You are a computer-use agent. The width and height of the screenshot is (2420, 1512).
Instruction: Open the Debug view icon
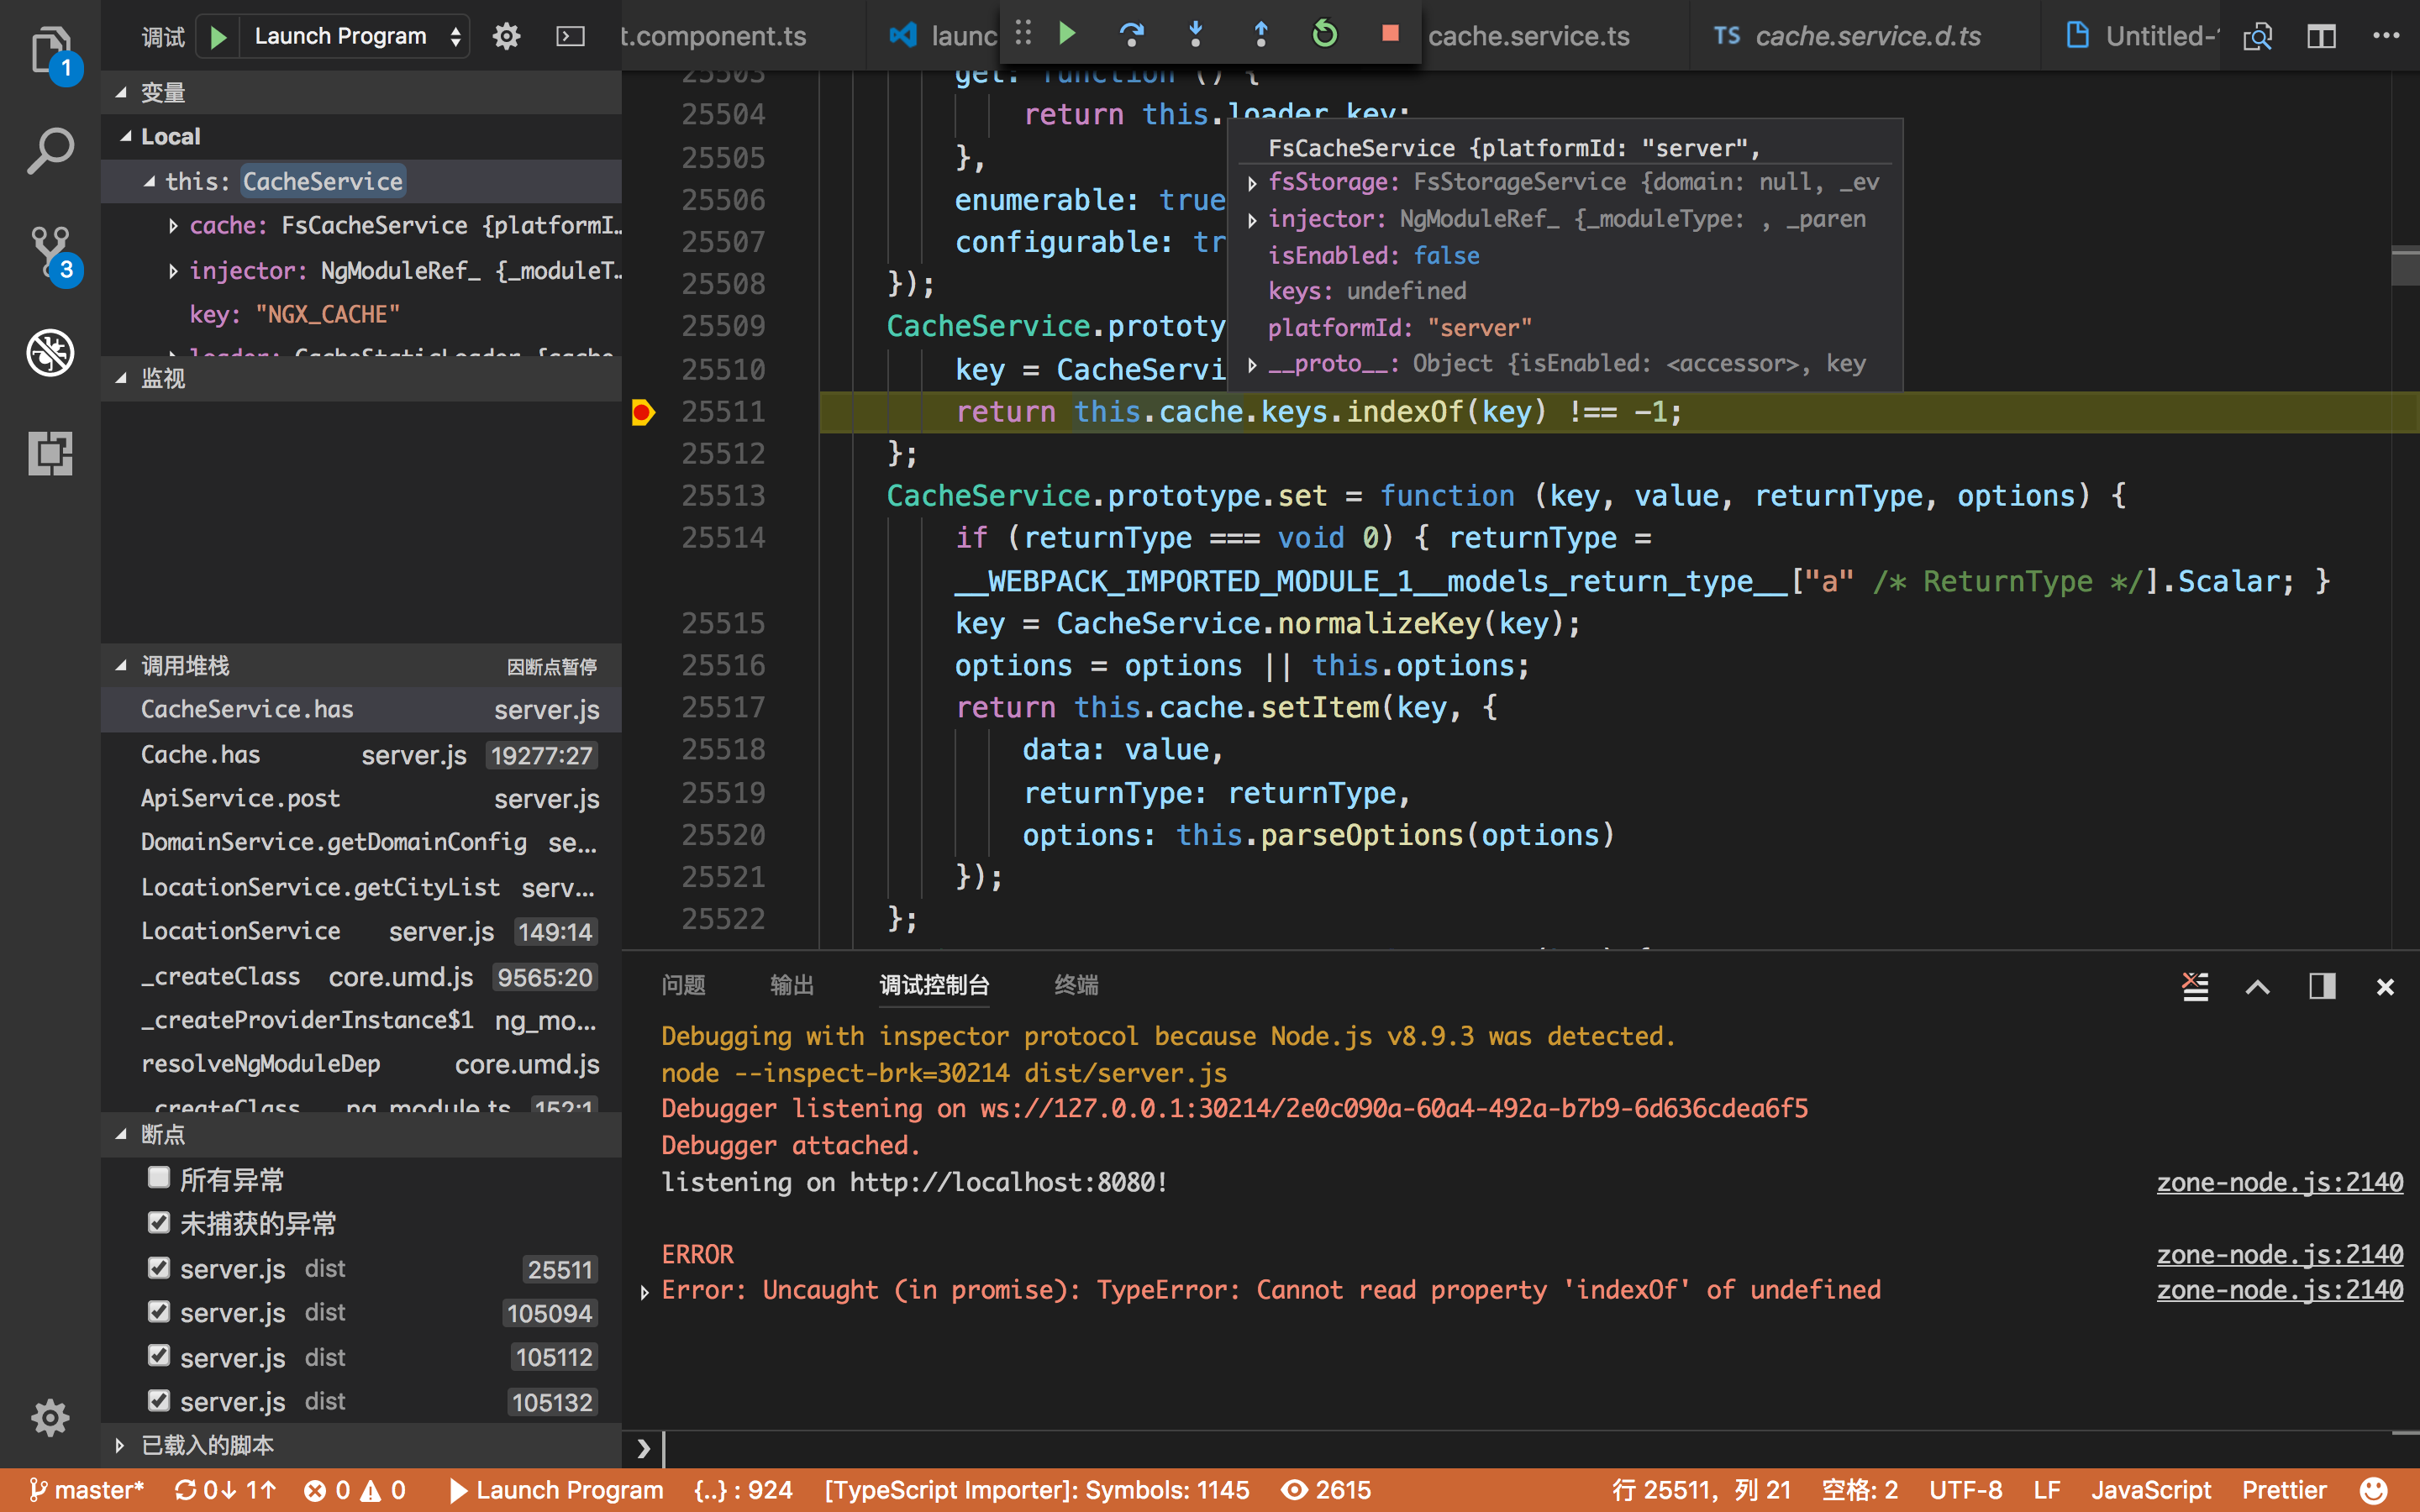[x=50, y=353]
